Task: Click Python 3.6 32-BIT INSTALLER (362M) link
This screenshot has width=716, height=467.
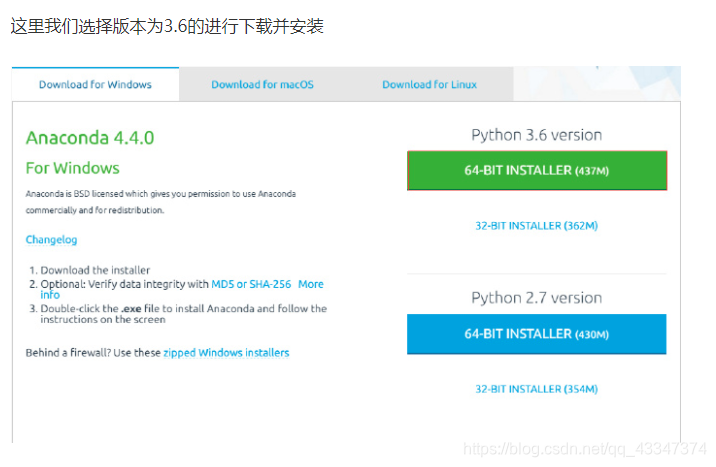Action: (x=537, y=226)
